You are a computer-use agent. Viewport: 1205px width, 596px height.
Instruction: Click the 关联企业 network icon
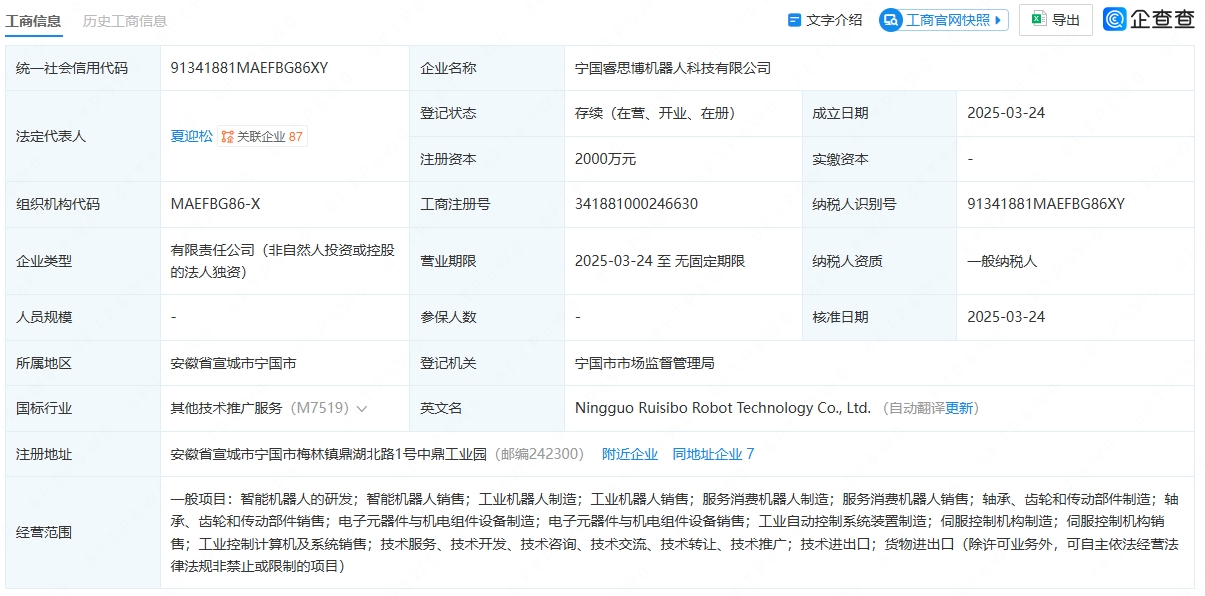pos(228,137)
